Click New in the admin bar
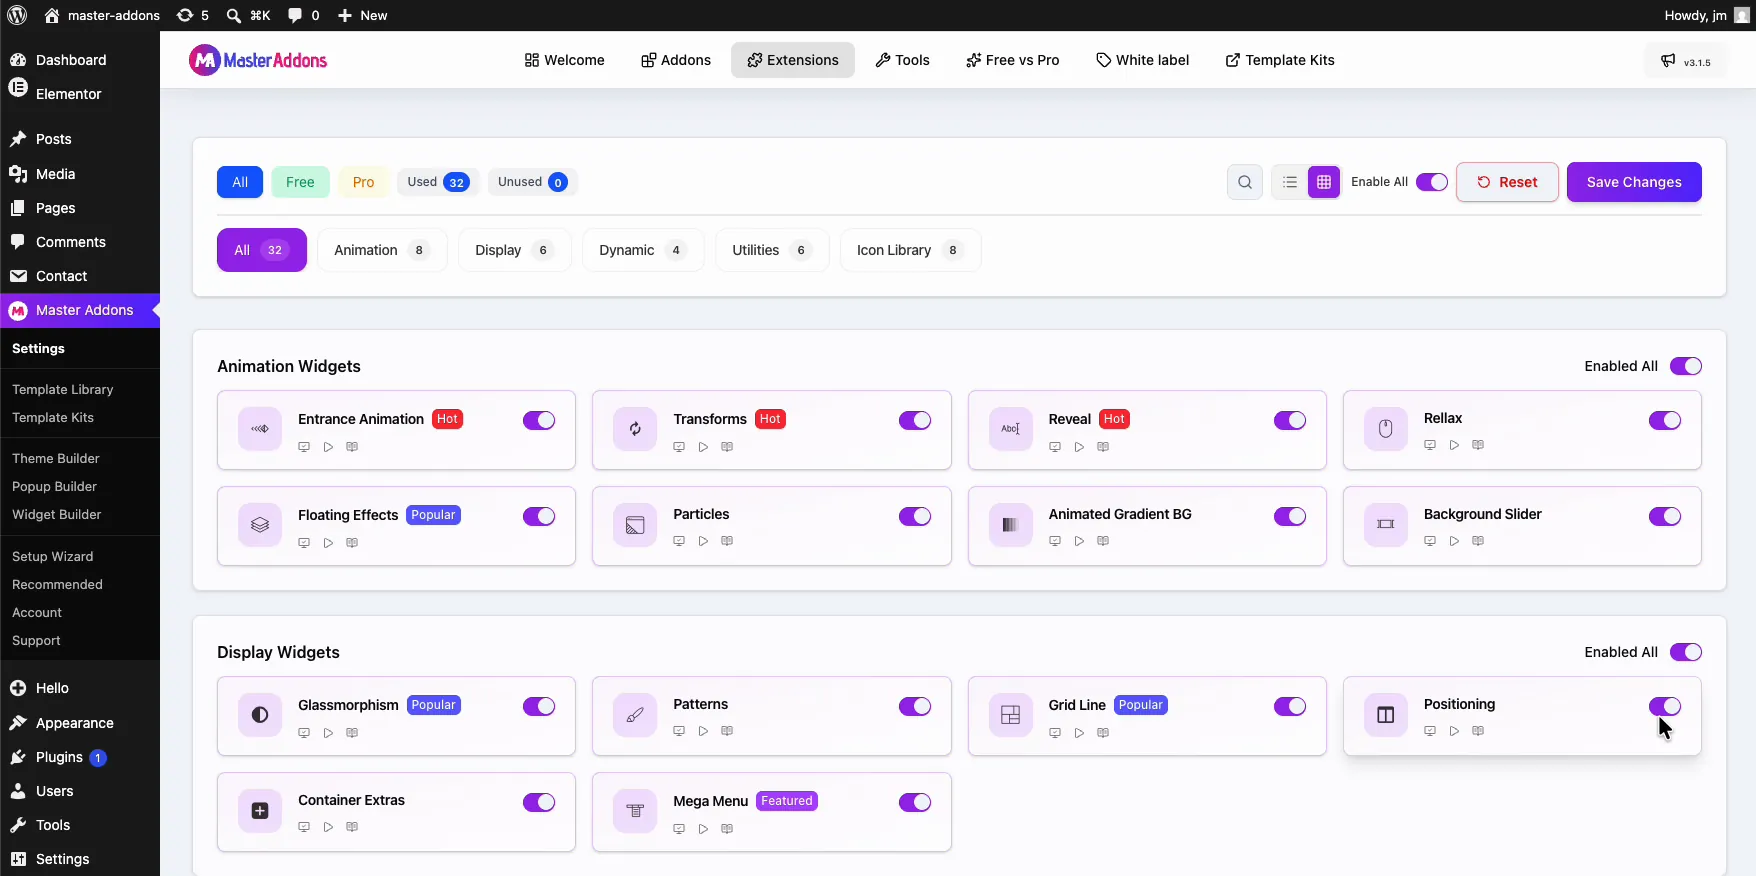This screenshot has height=876, width=1756. pyautogui.click(x=362, y=15)
